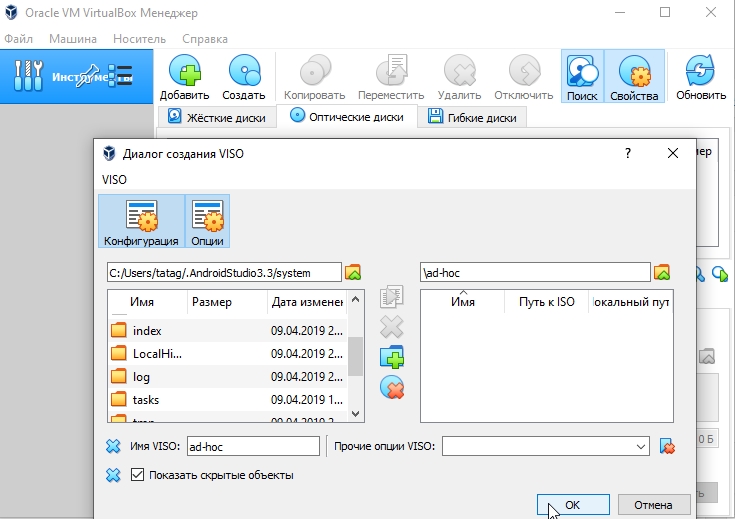The height and width of the screenshot is (519, 735).
Task: Open the Справка menu
Action: click(x=205, y=39)
